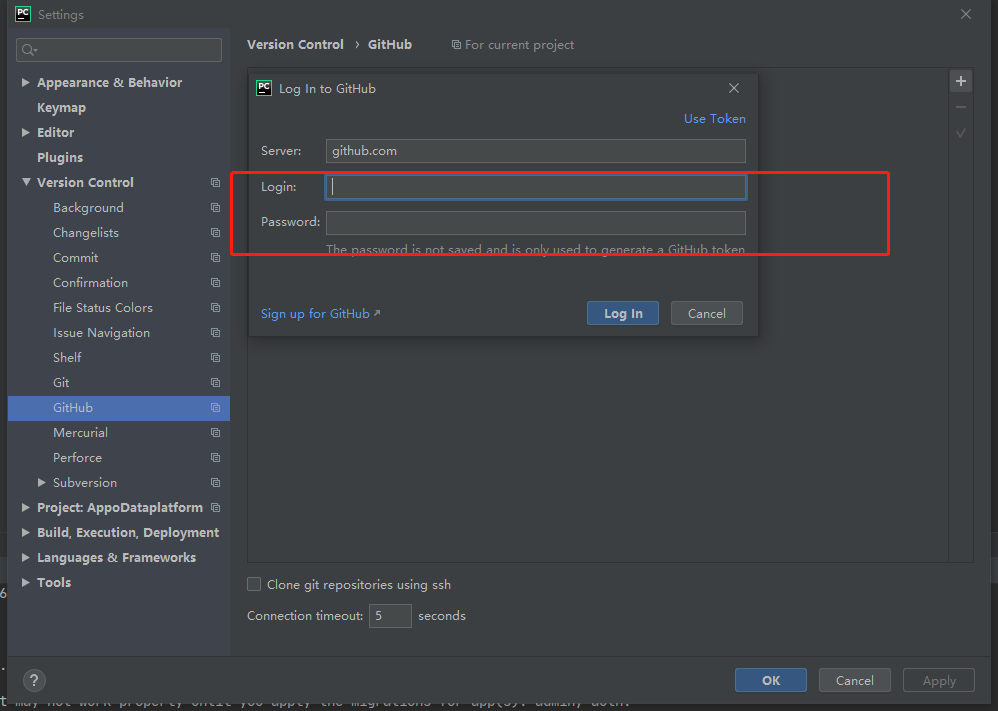Click the Server field with github.com

click(x=535, y=151)
